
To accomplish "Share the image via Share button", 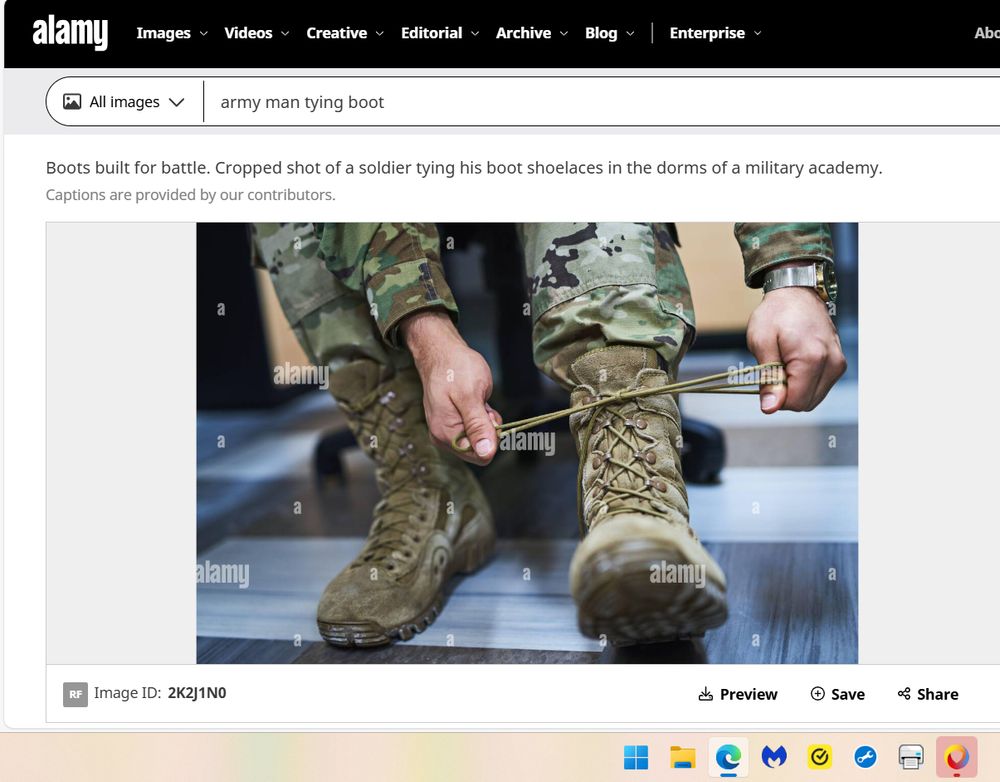I will tap(928, 694).
